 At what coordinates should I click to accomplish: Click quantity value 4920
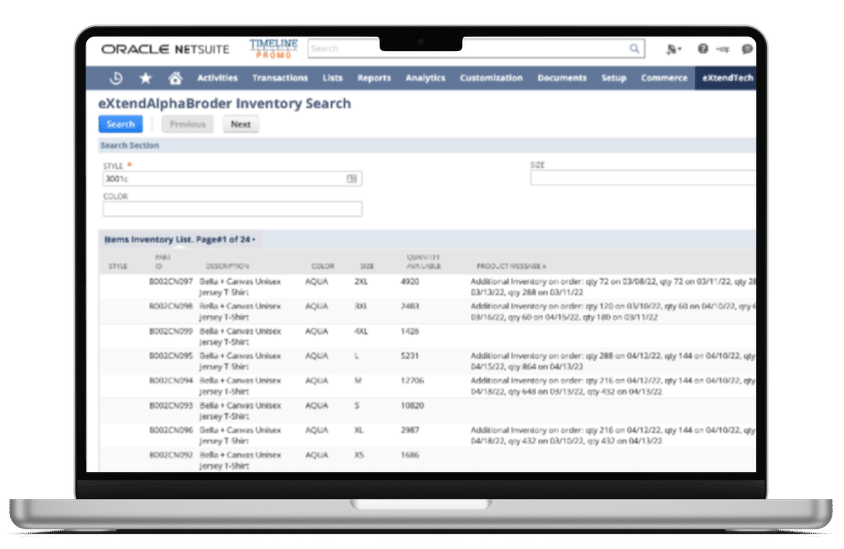point(410,281)
